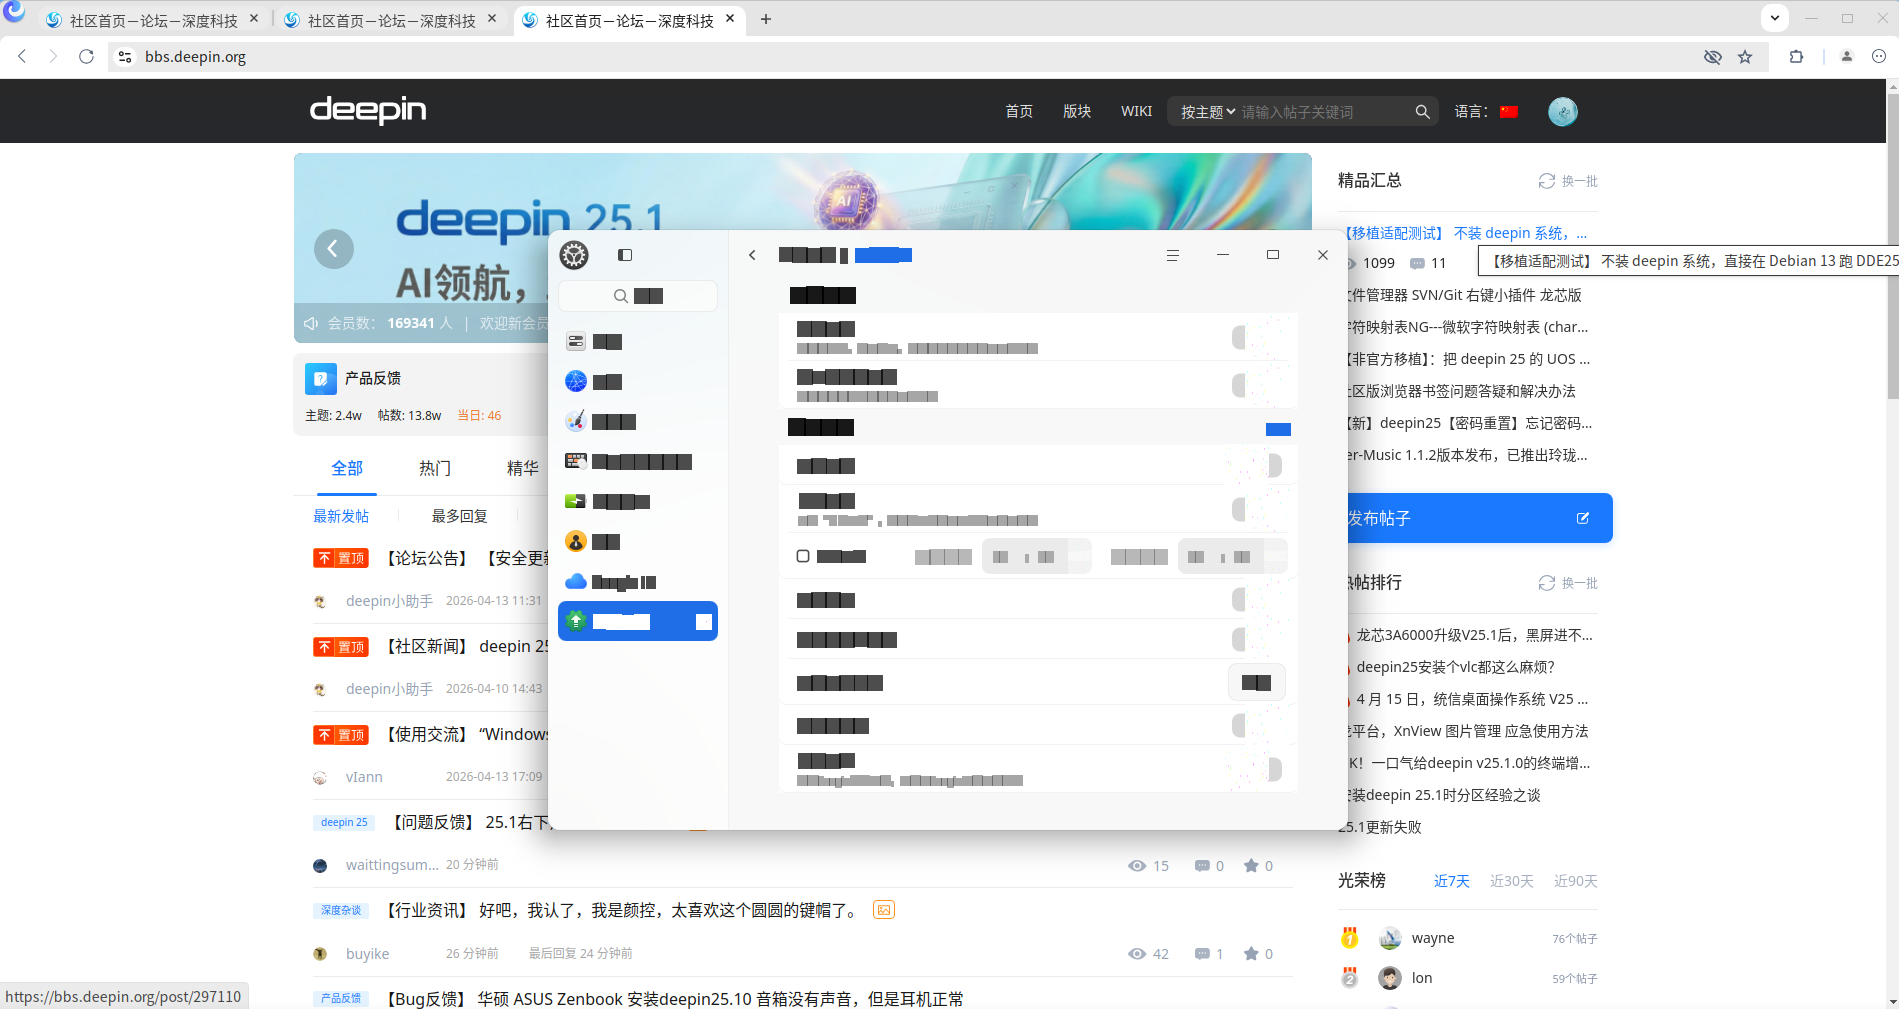This screenshot has height=1009, width=1899.
Task: Select the highlighted update item in settings sidebar
Action: pyautogui.click(x=638, y=621)
